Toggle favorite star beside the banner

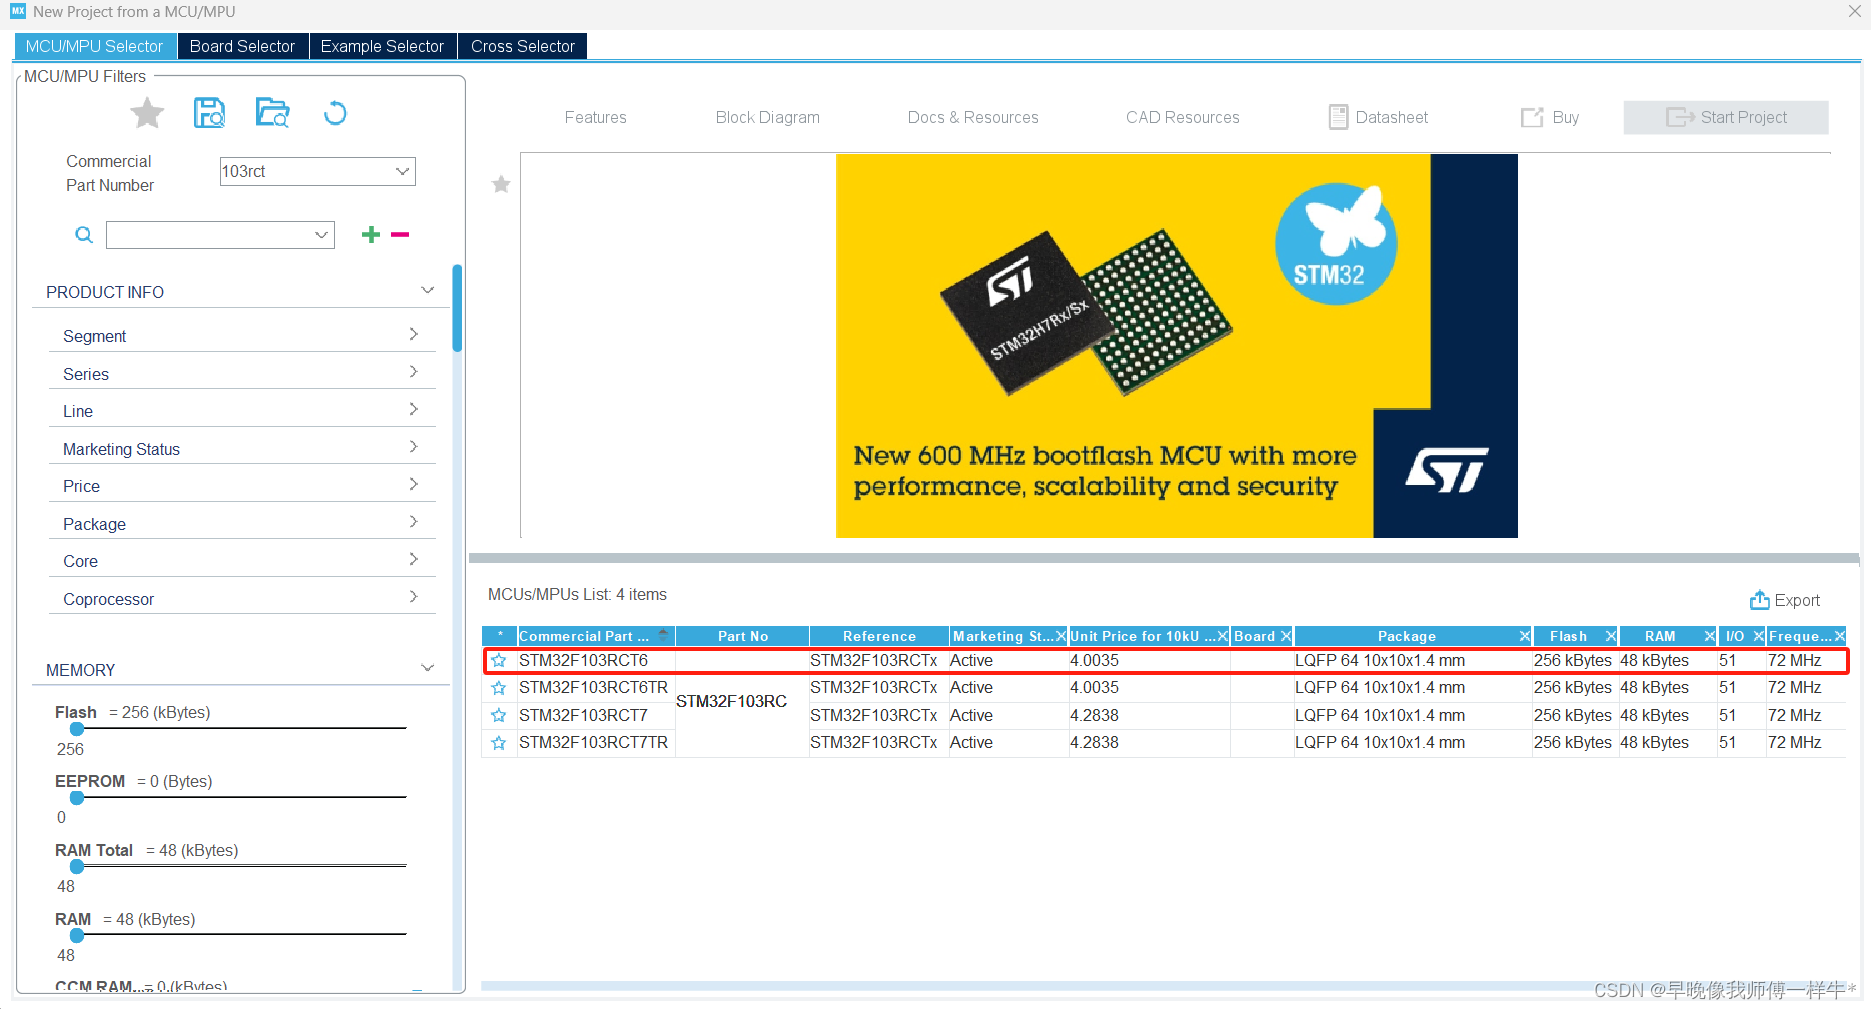501,184
